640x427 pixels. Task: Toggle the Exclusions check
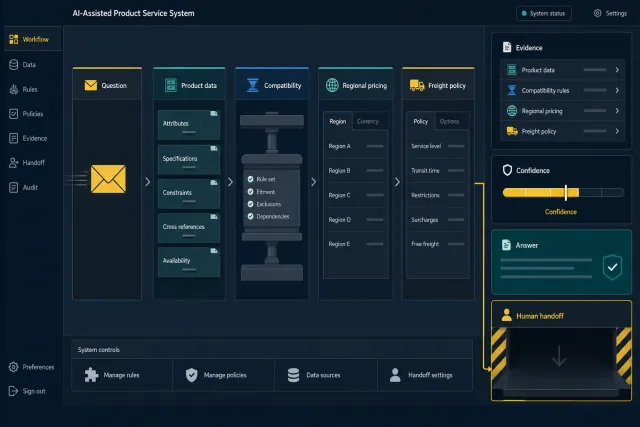(251, 204)
